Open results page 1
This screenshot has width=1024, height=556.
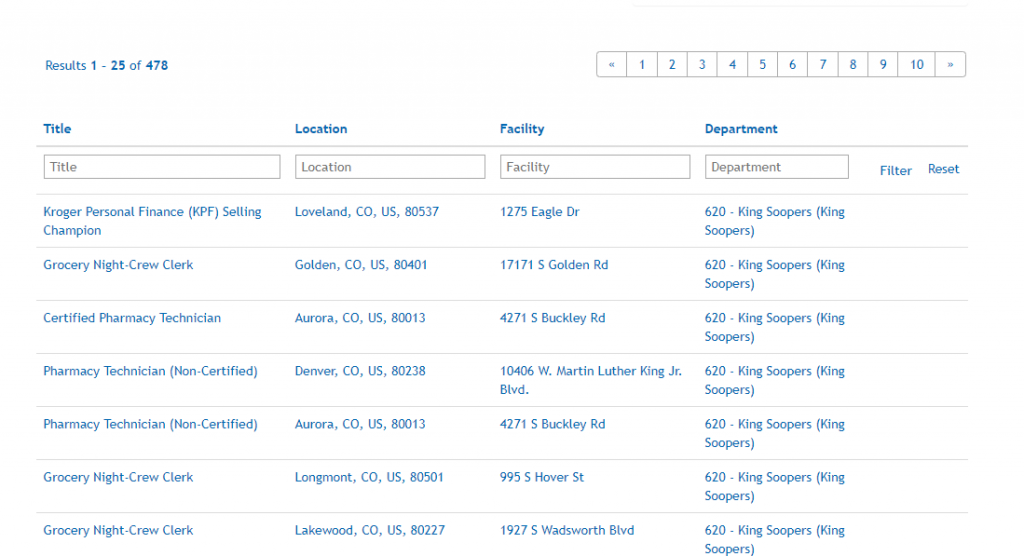tap(642, 65)
